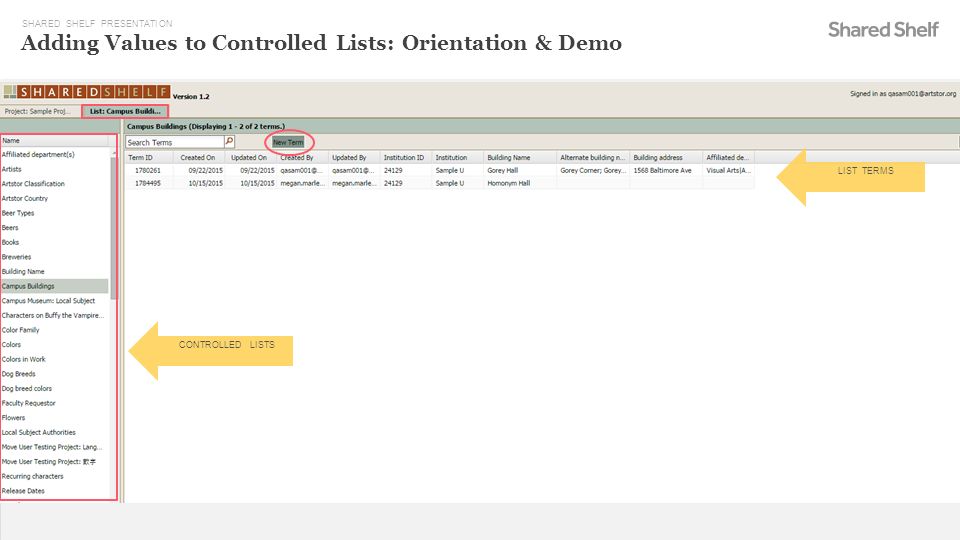Select the Artstor Country list
The height and width of the screenshot is (540, 960).
coord(54,198)
